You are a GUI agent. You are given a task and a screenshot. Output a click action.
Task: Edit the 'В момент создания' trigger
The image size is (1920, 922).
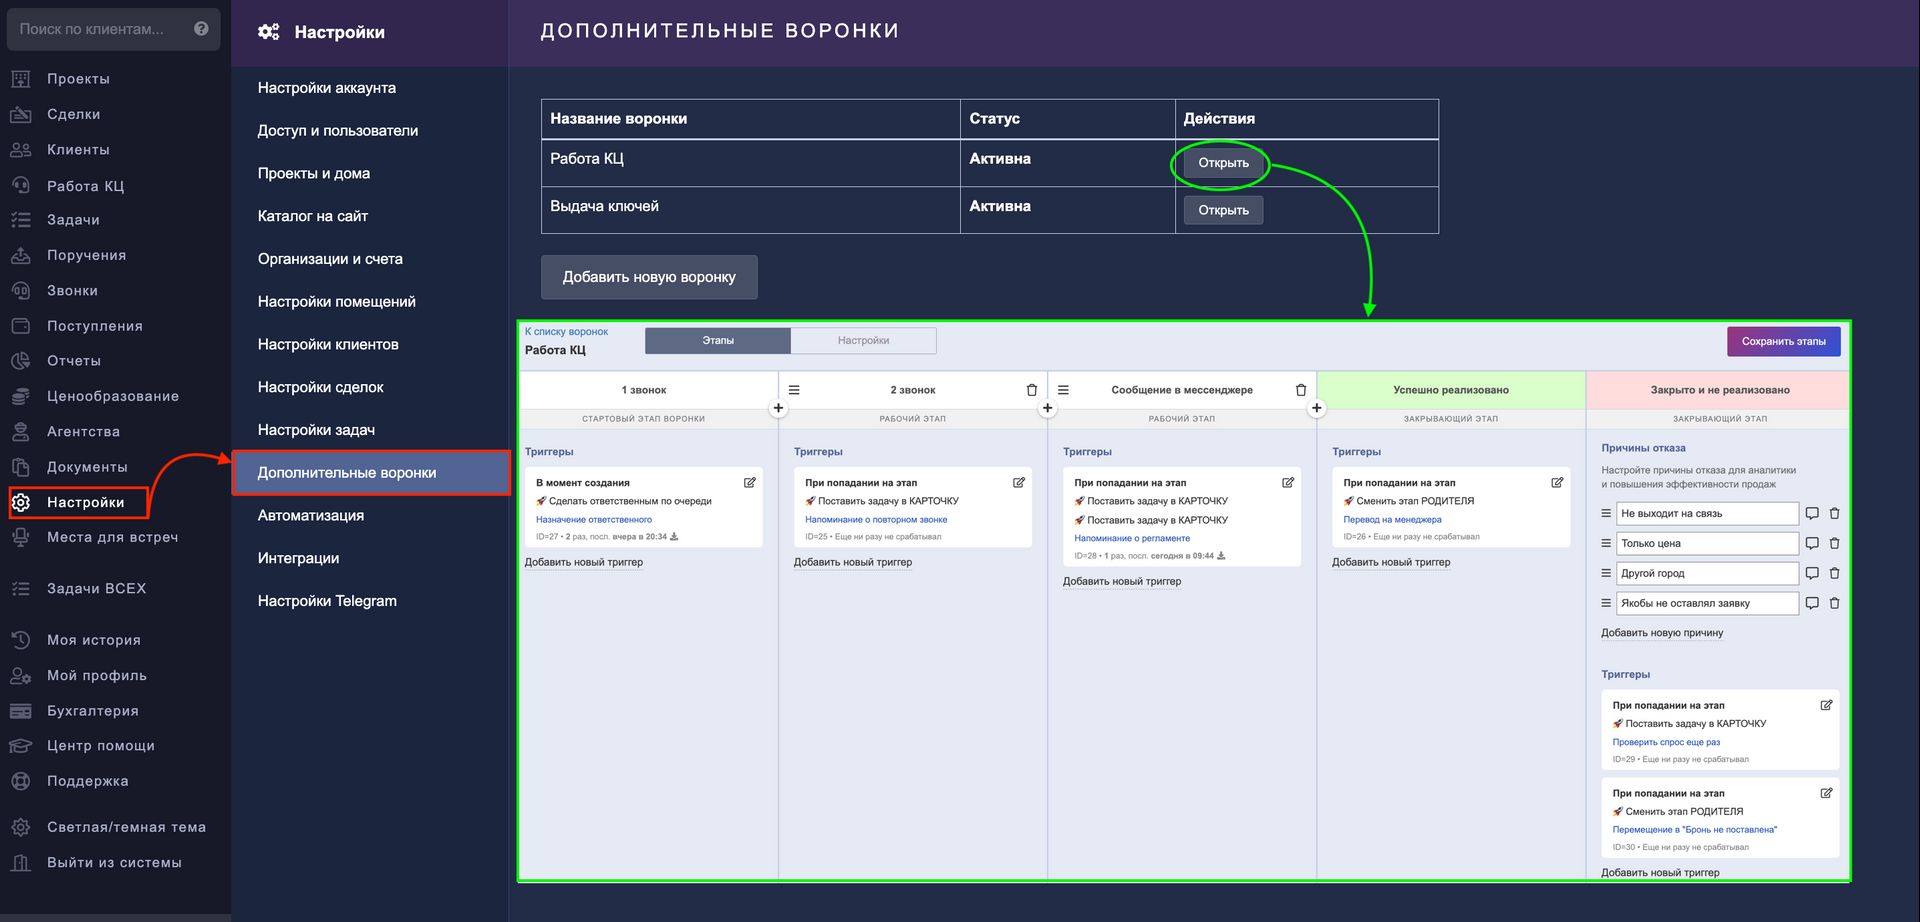coord(749,483)
